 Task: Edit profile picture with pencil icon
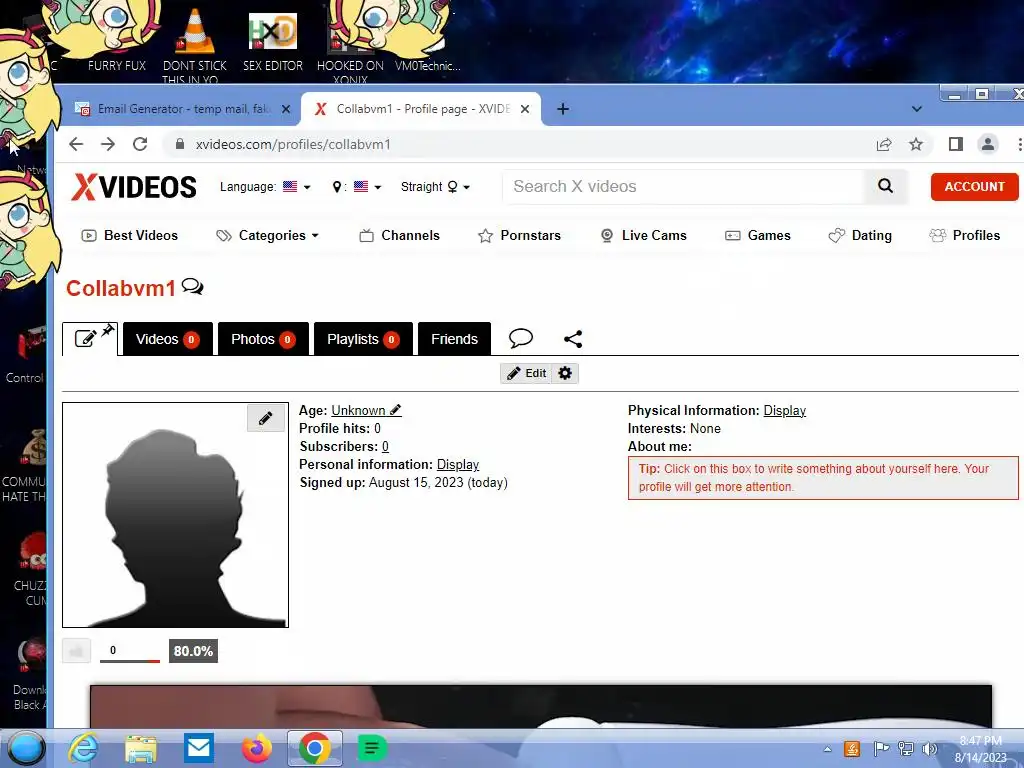click(266, 418)
